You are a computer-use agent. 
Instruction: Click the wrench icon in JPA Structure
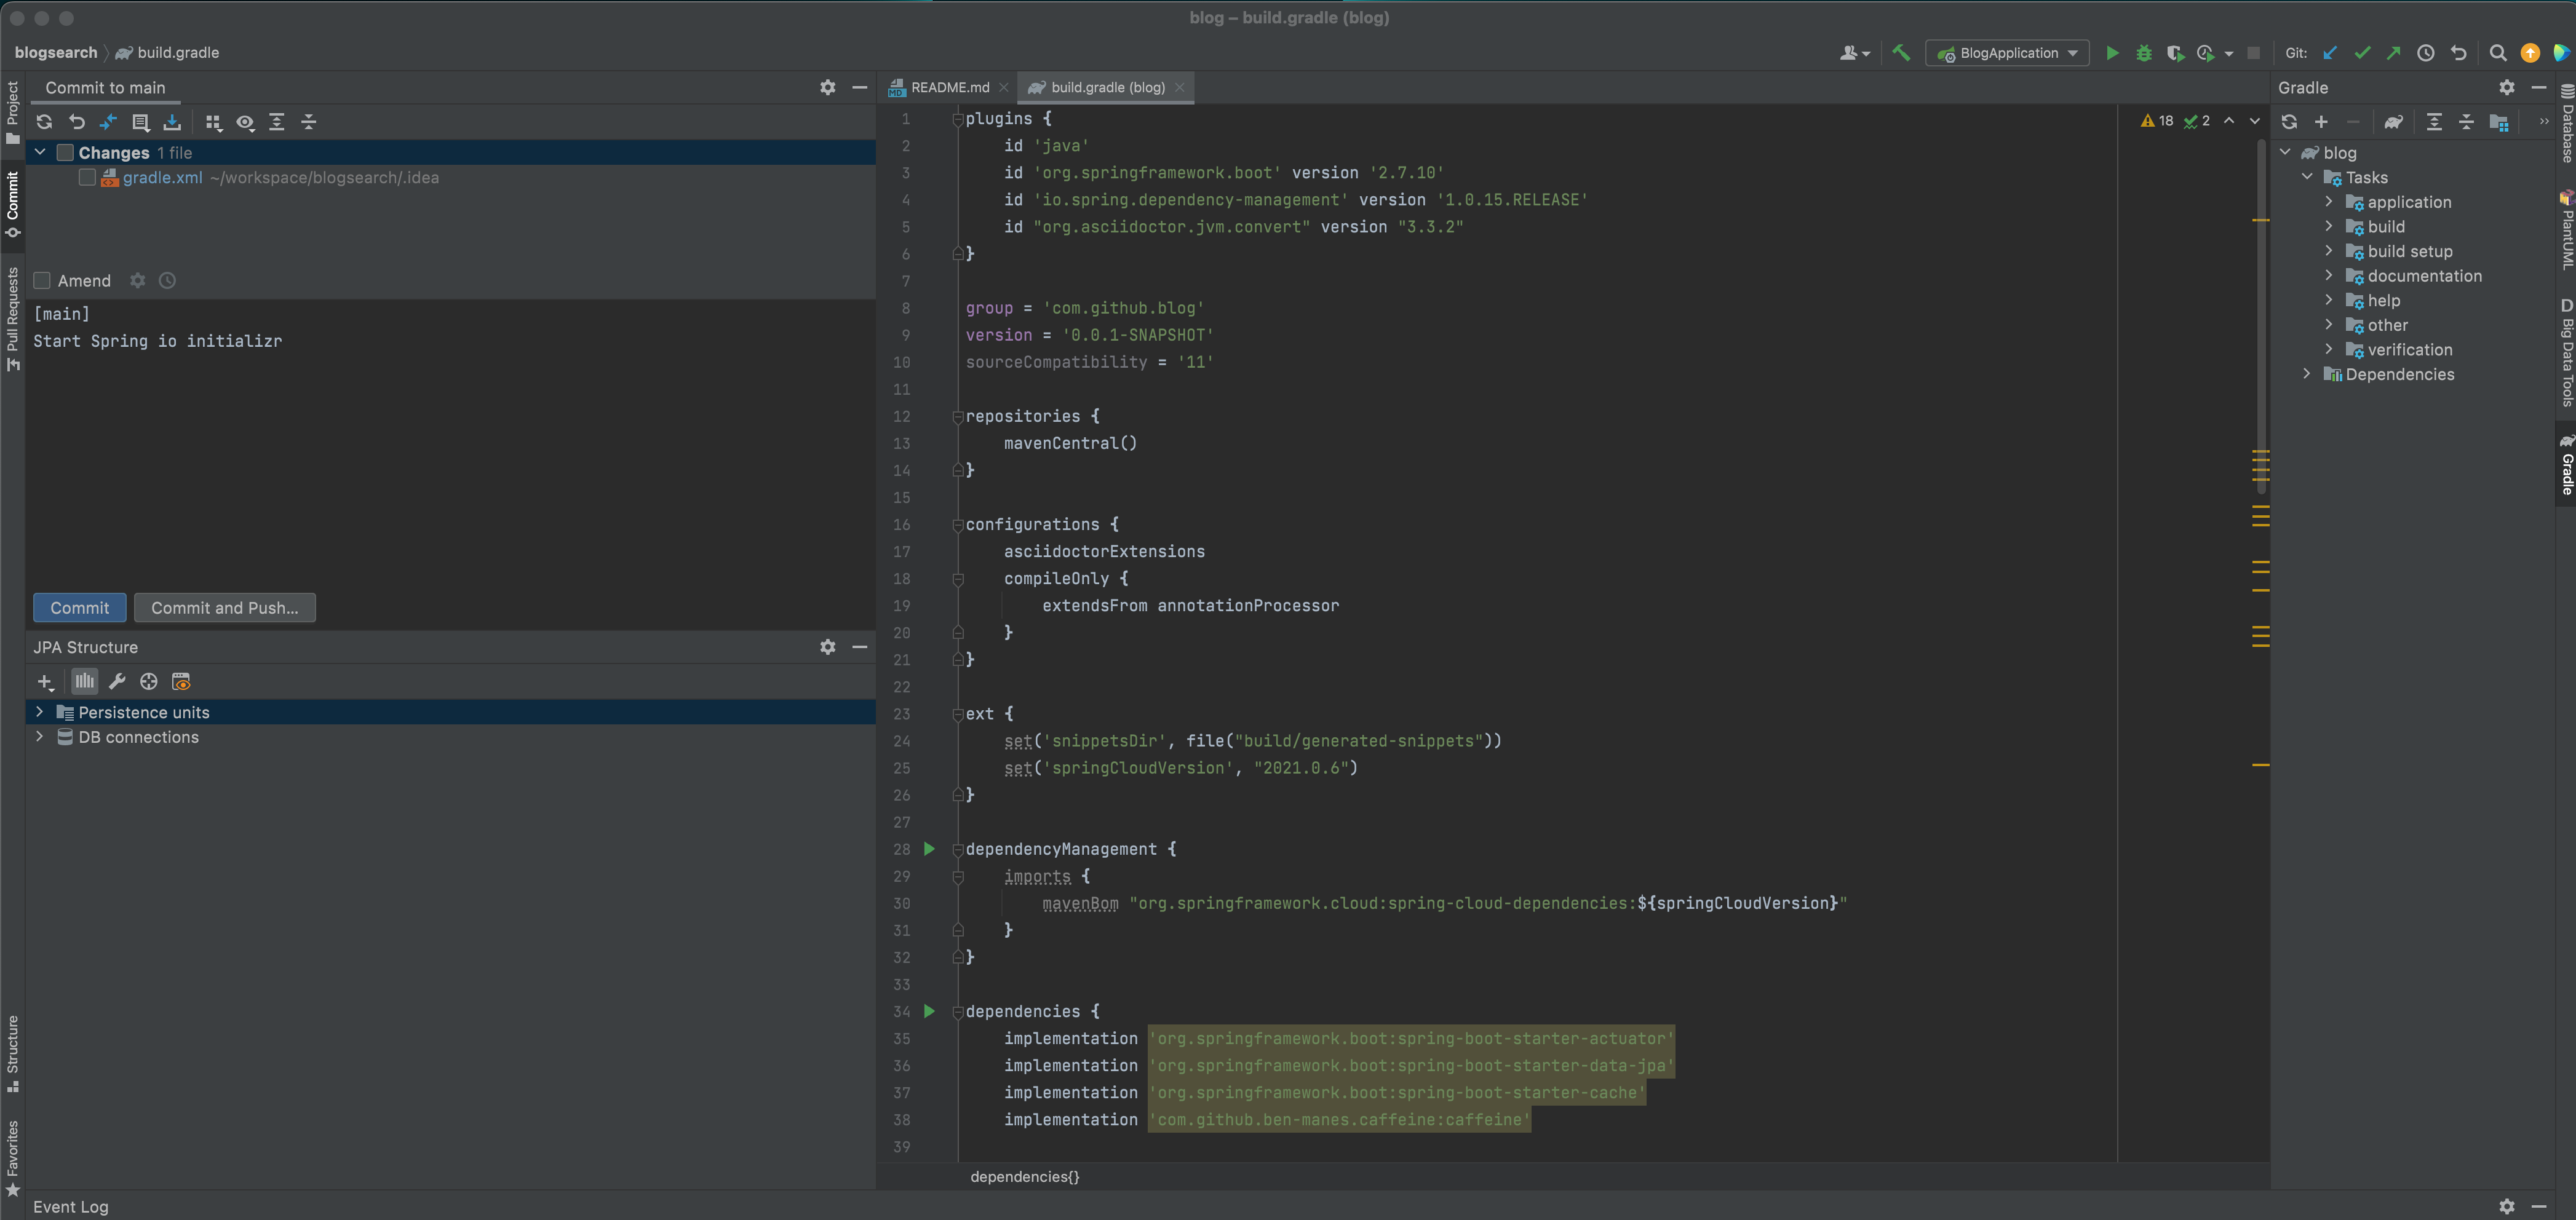(117, 682)
